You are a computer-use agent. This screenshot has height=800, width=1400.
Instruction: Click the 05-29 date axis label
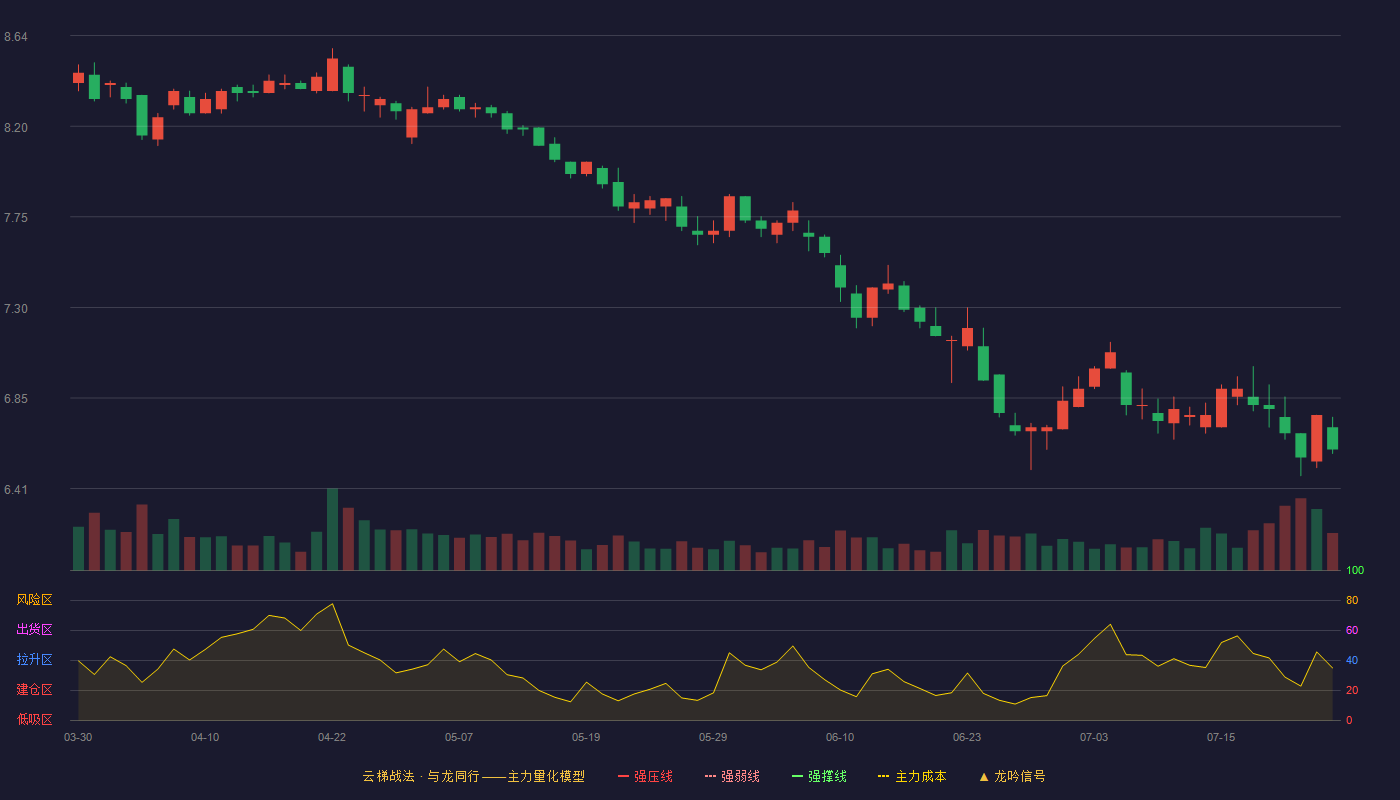point(713,737)
